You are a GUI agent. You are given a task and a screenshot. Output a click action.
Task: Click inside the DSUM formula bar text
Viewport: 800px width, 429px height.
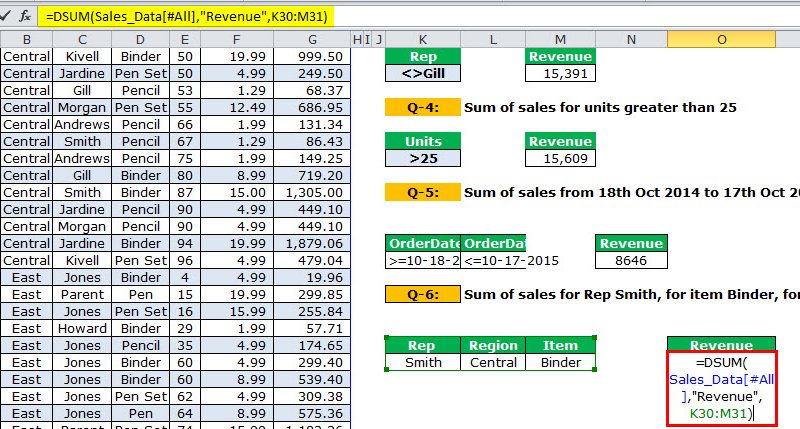click(186, 16)
